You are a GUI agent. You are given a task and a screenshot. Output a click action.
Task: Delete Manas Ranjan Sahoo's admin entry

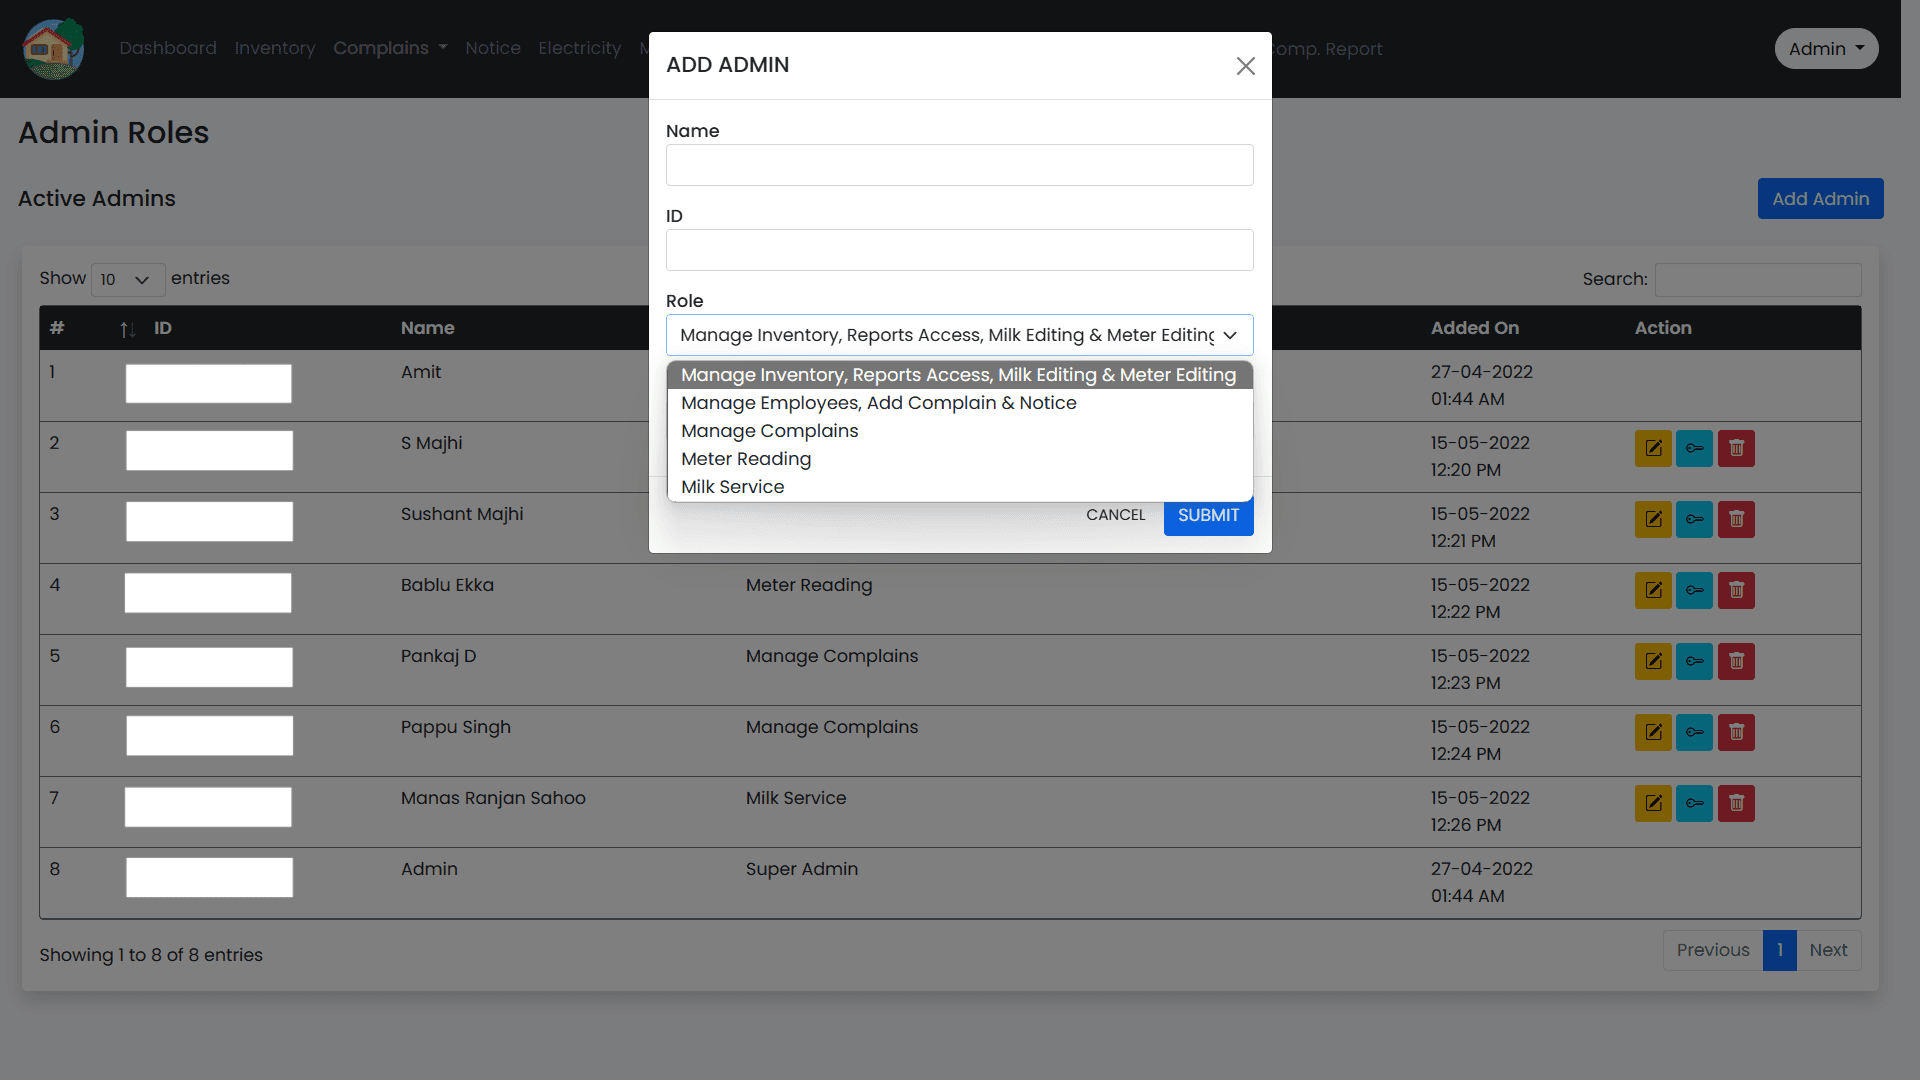(1736, 803)
